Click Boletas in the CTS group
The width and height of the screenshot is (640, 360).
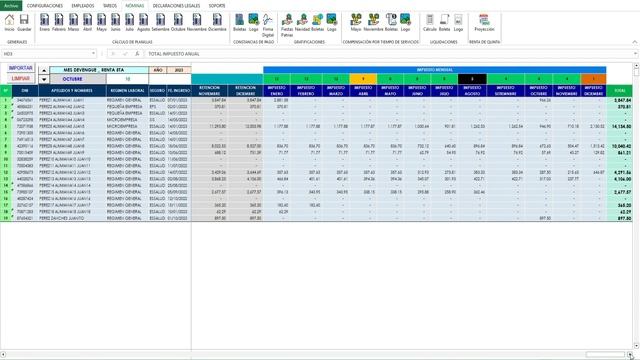point(391,22)
